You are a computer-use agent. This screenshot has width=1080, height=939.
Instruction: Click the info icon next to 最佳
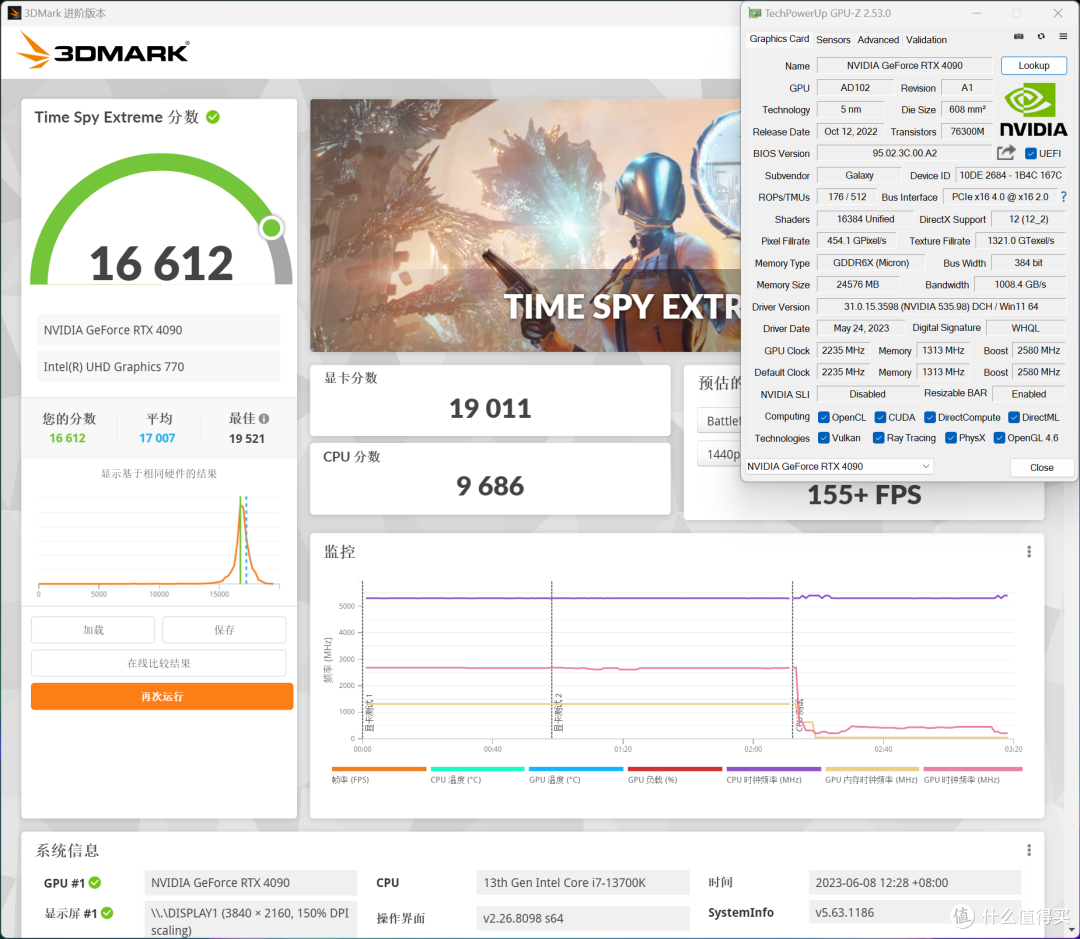[264, 419]
